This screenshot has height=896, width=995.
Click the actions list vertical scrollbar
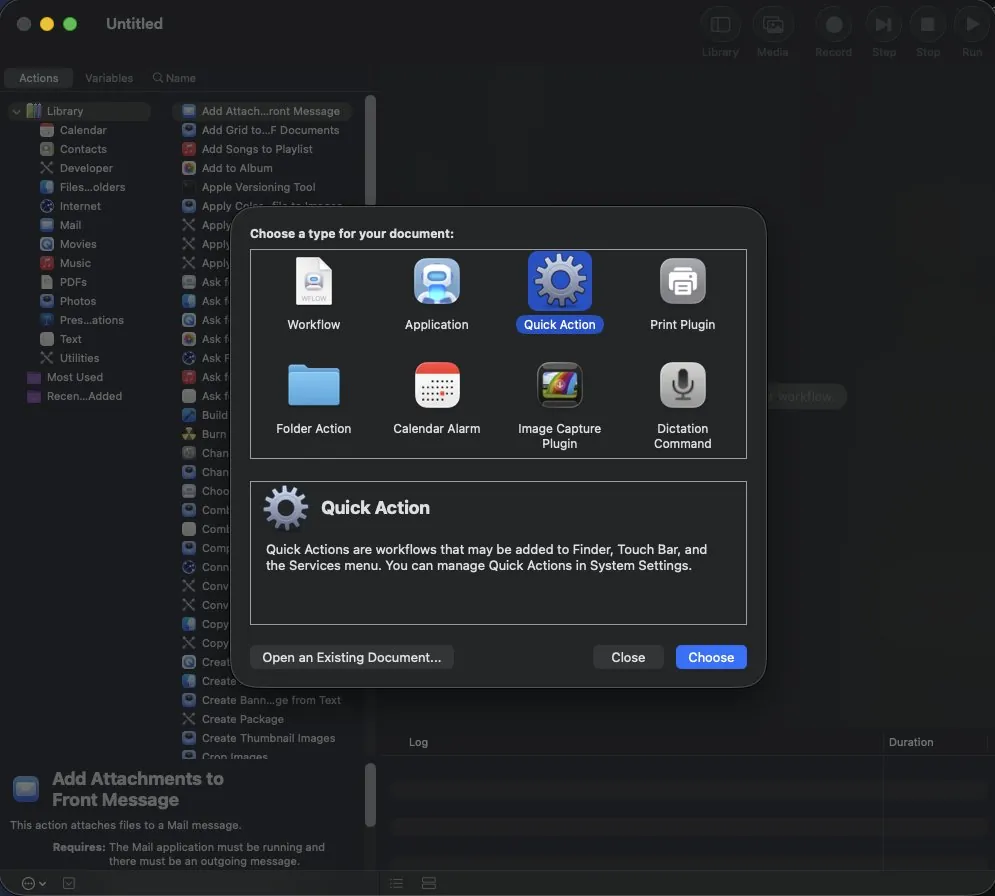point(371,152)
